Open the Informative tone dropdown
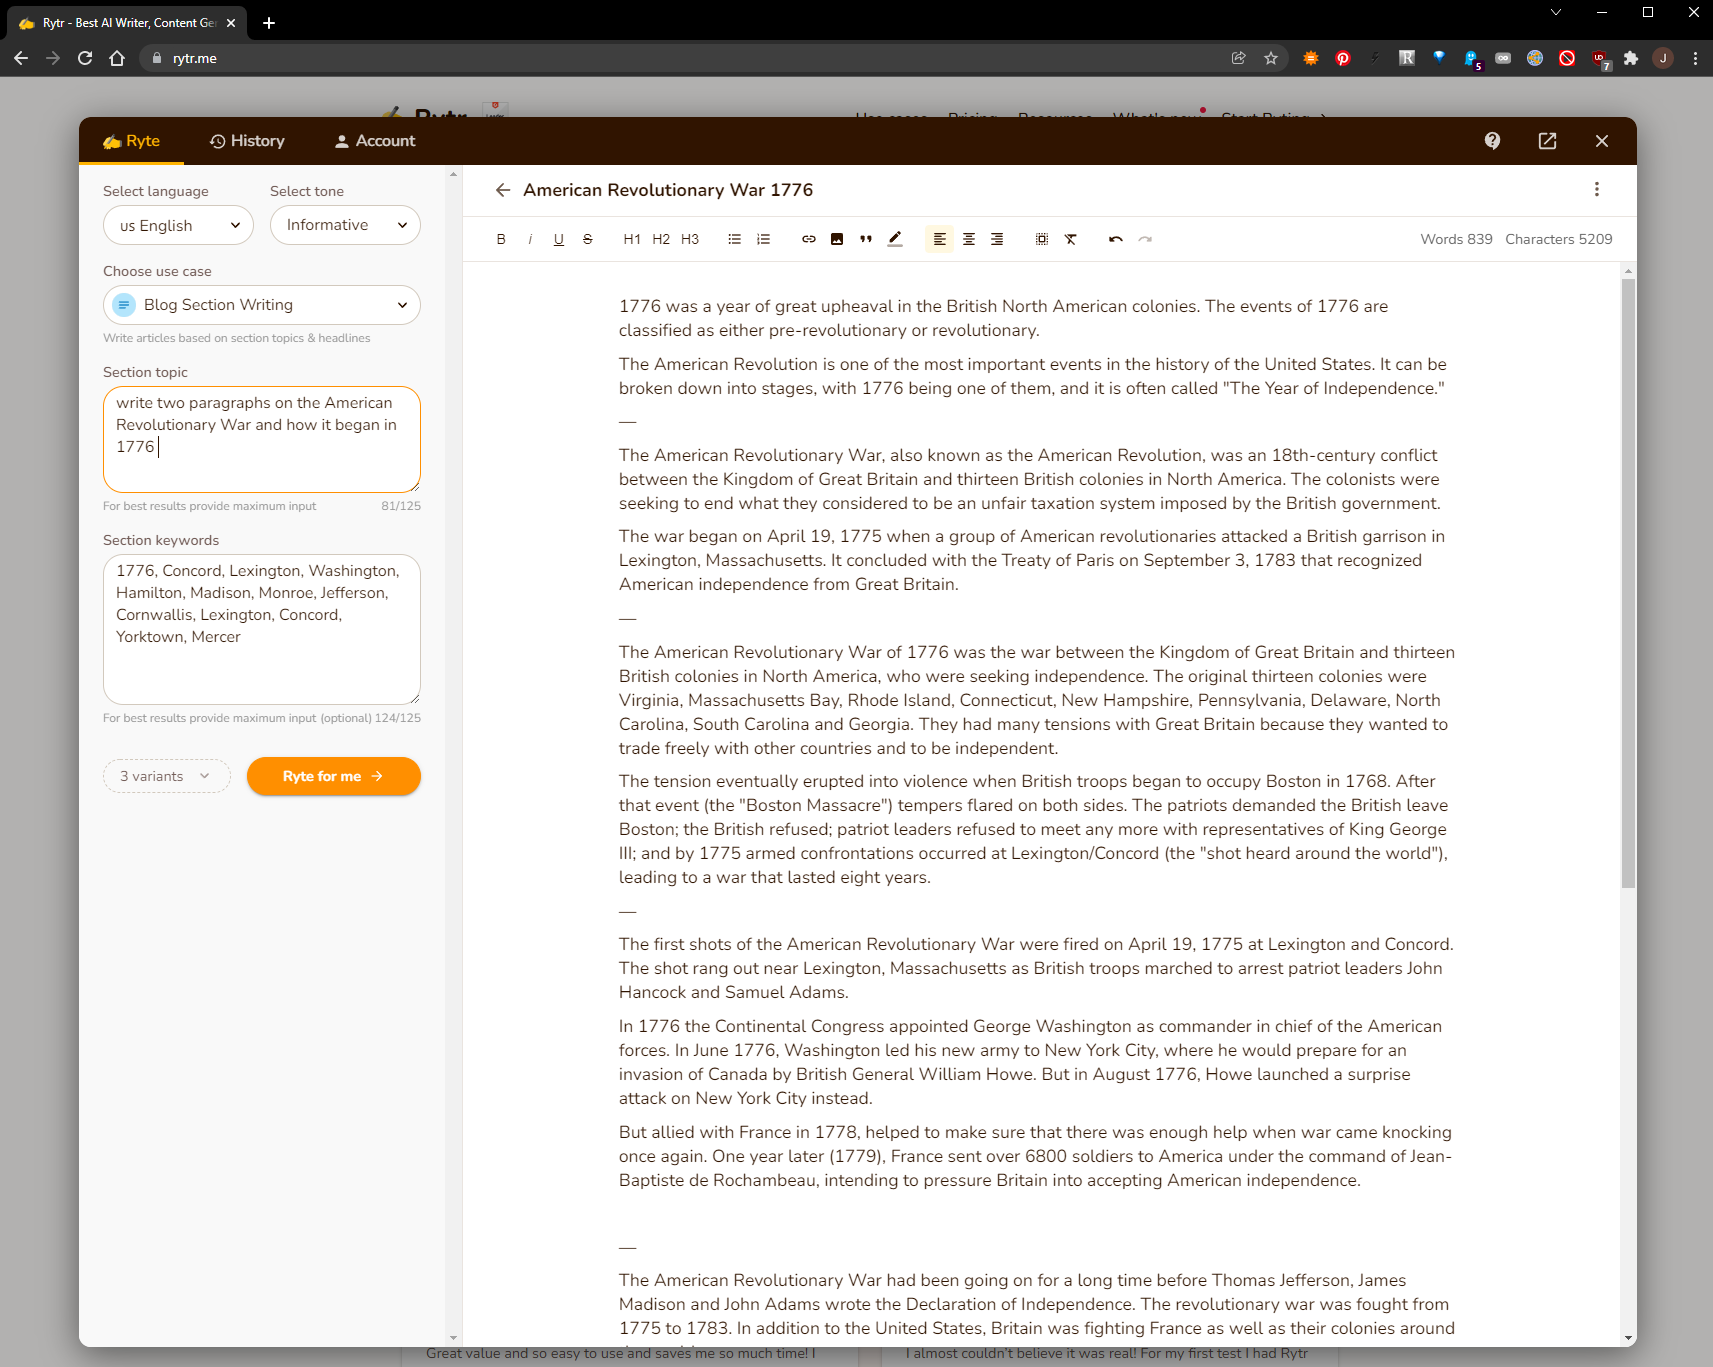The height and width of the screenshot is (1367, 1713). (345, 225)
